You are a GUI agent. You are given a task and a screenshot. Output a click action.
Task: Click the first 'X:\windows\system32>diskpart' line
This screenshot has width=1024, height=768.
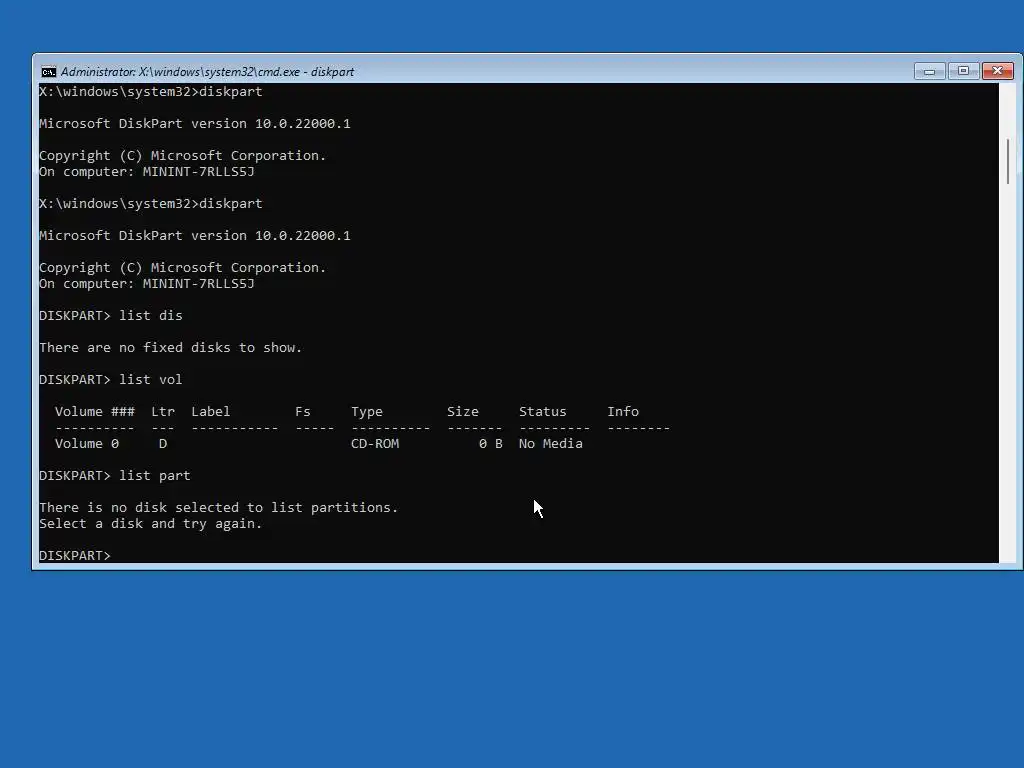click(151, 91)
